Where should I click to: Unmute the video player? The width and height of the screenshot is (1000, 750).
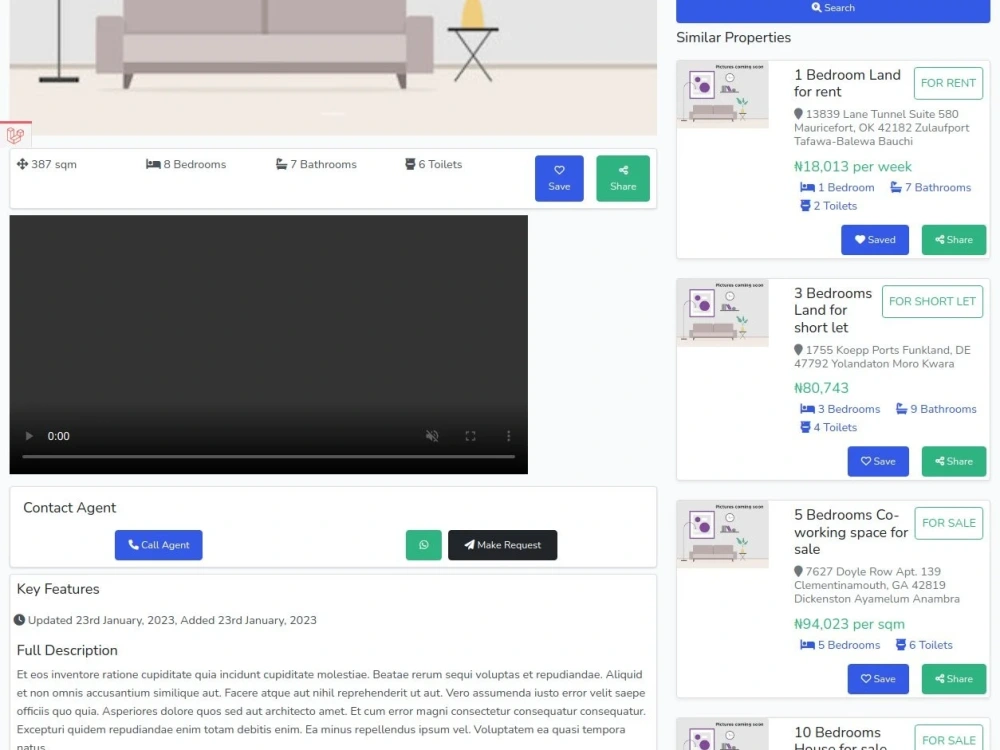coord(432,436)
